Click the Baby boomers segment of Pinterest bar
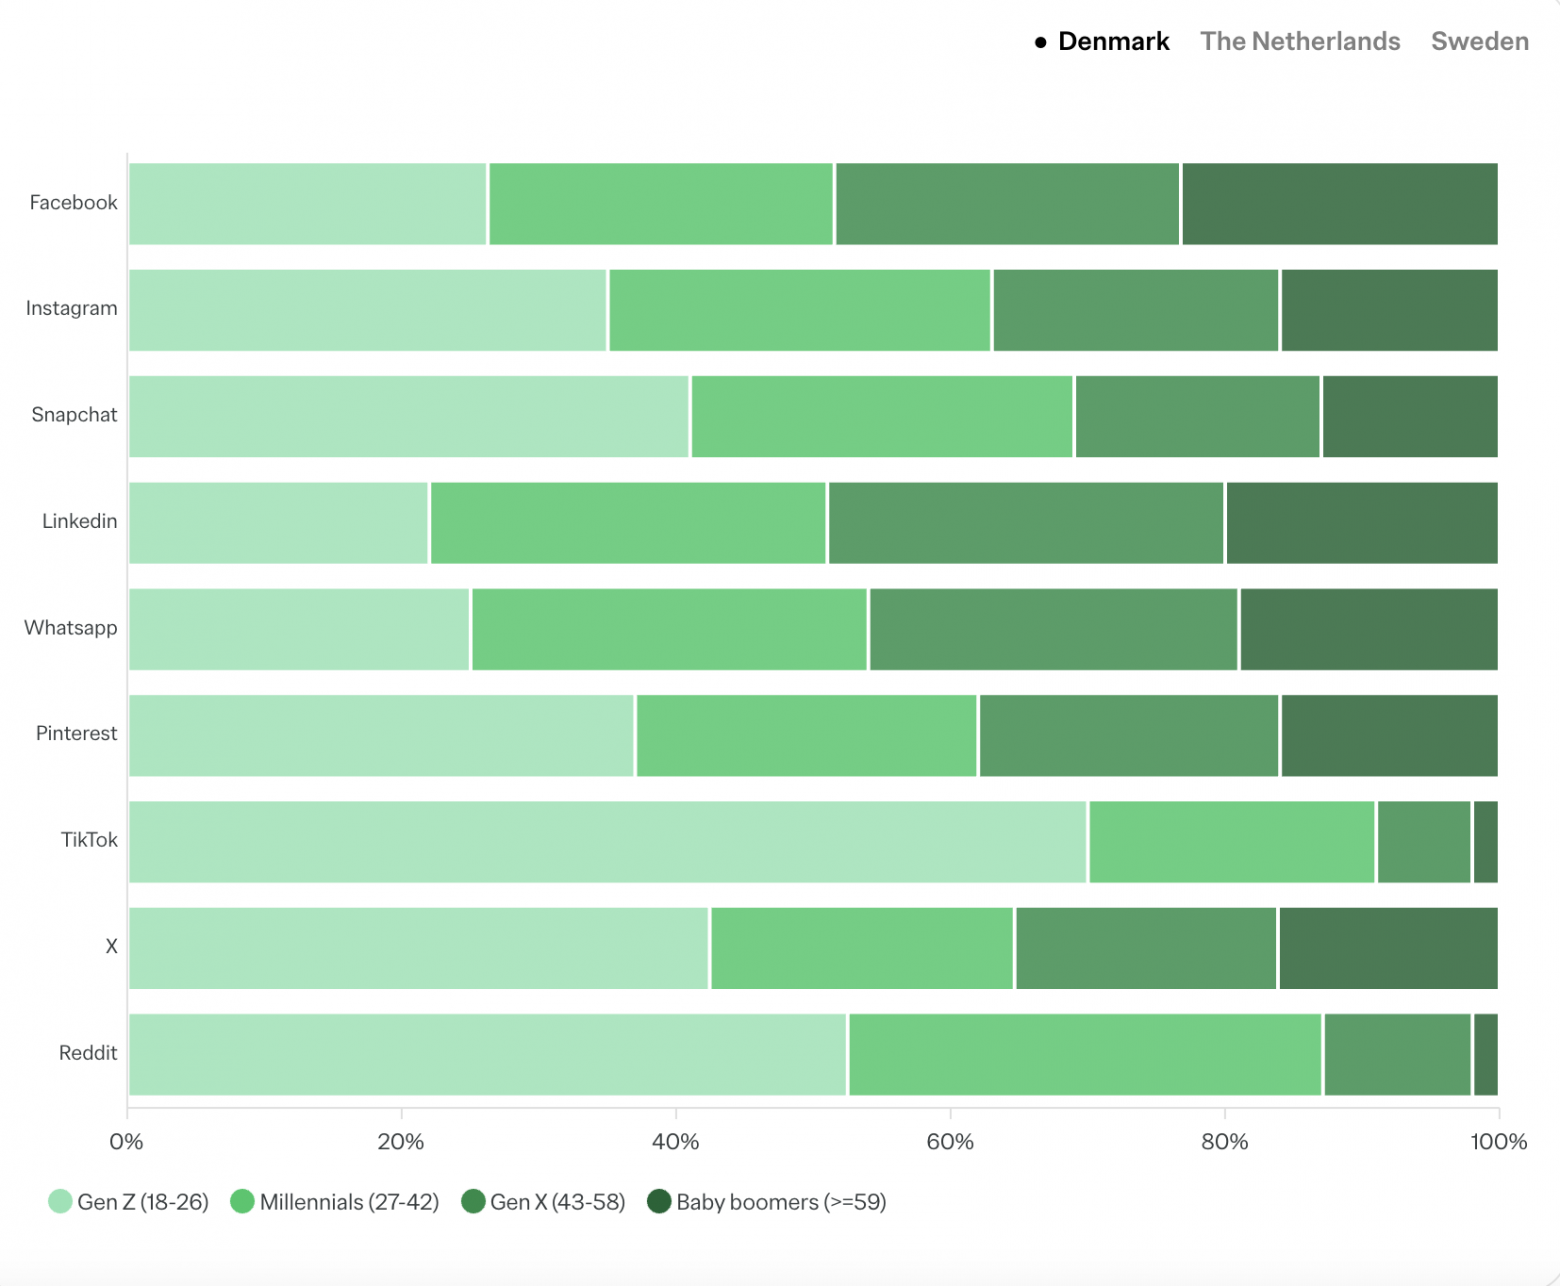This screenshot has width=1560, height=1286. pos(1389,735)
